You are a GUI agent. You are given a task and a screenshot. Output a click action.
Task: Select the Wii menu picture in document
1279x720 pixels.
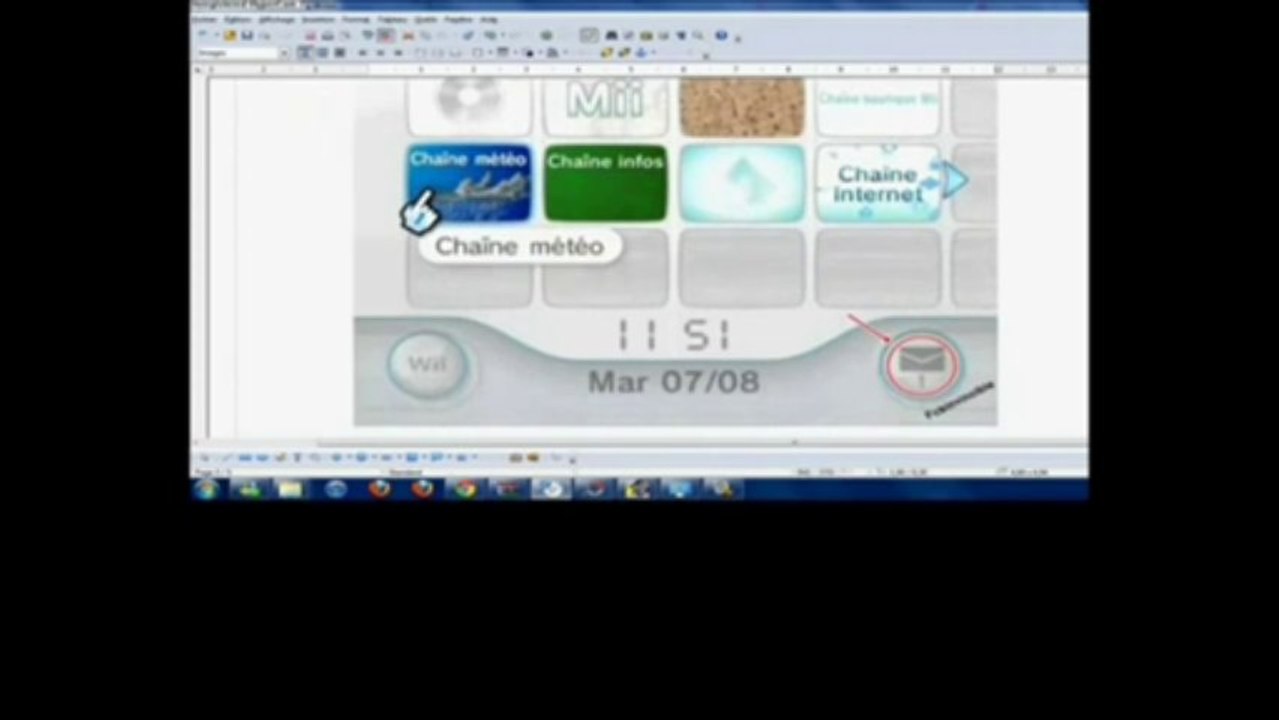click(675, 253)
